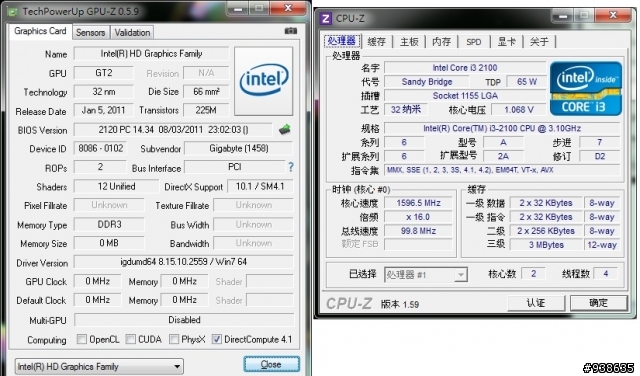
Task: Click the BIOS Version field
Action: point(173,129)
